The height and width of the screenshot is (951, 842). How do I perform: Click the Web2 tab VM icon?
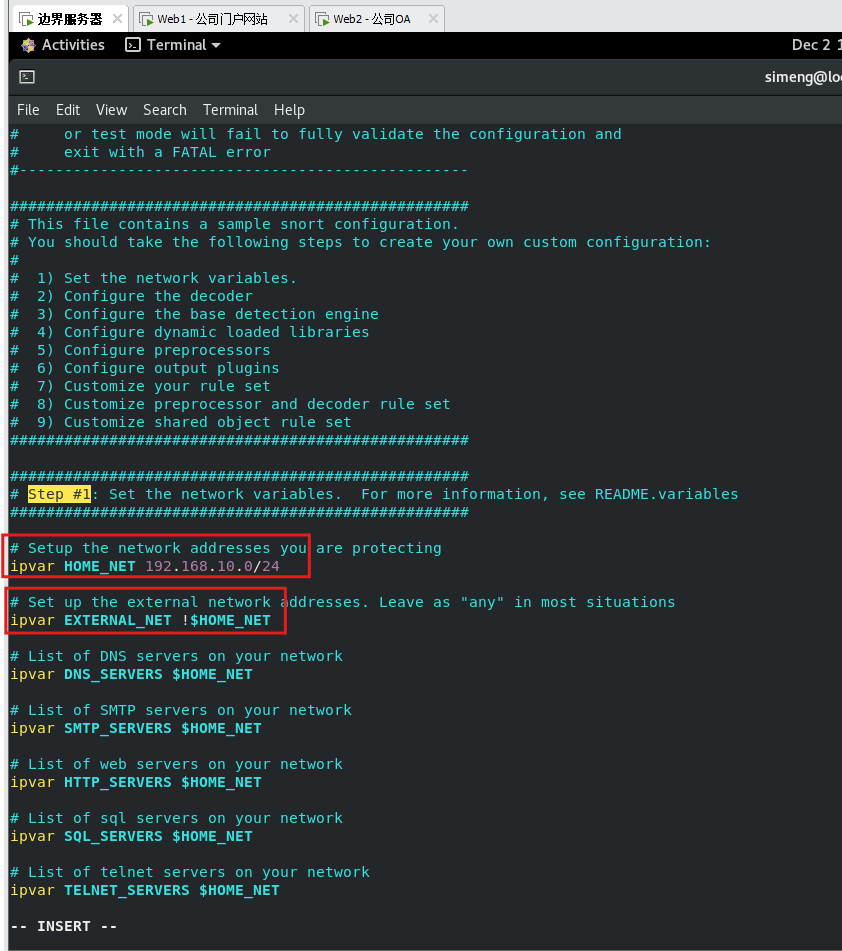pyautogui.click(x=322, y=19)
